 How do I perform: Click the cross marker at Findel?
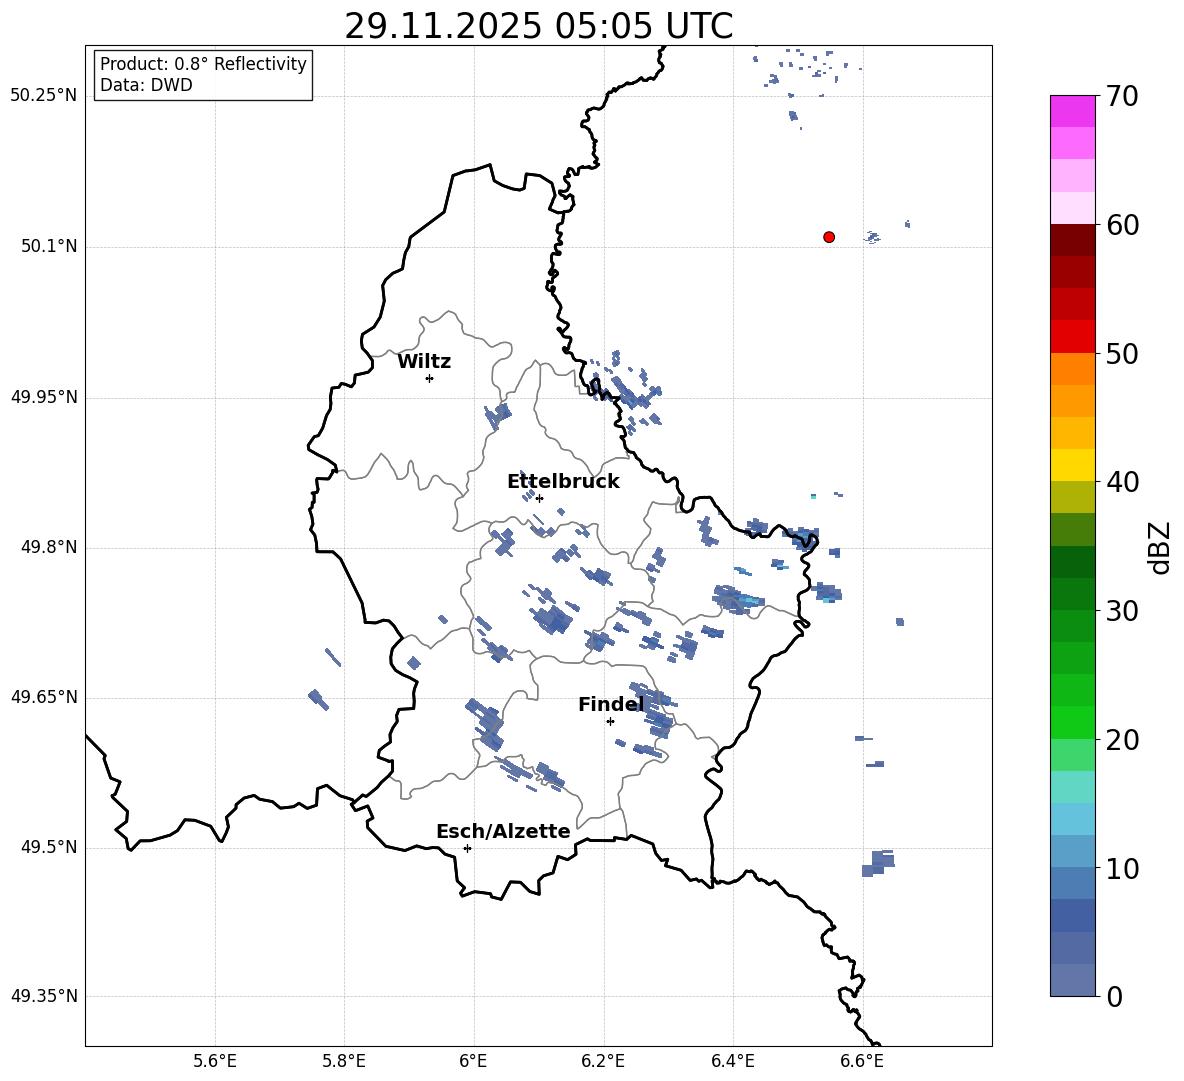point(610,721)
